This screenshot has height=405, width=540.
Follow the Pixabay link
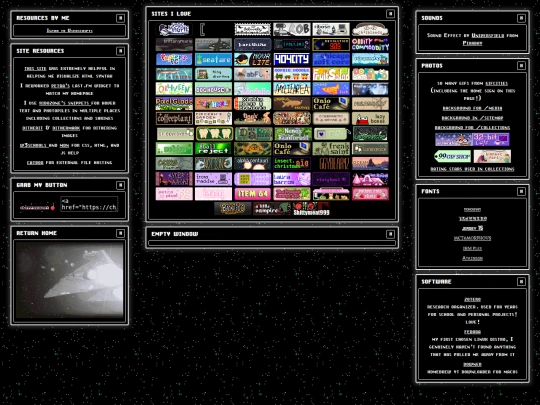pyautogui.click(x=472, y=43)
